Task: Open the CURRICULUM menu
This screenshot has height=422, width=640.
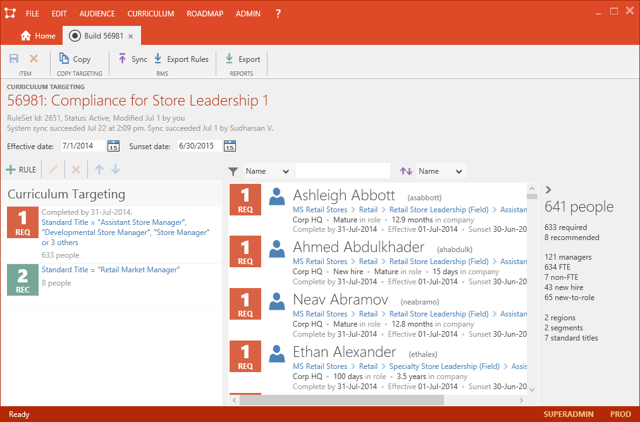Action: (151, 13)
